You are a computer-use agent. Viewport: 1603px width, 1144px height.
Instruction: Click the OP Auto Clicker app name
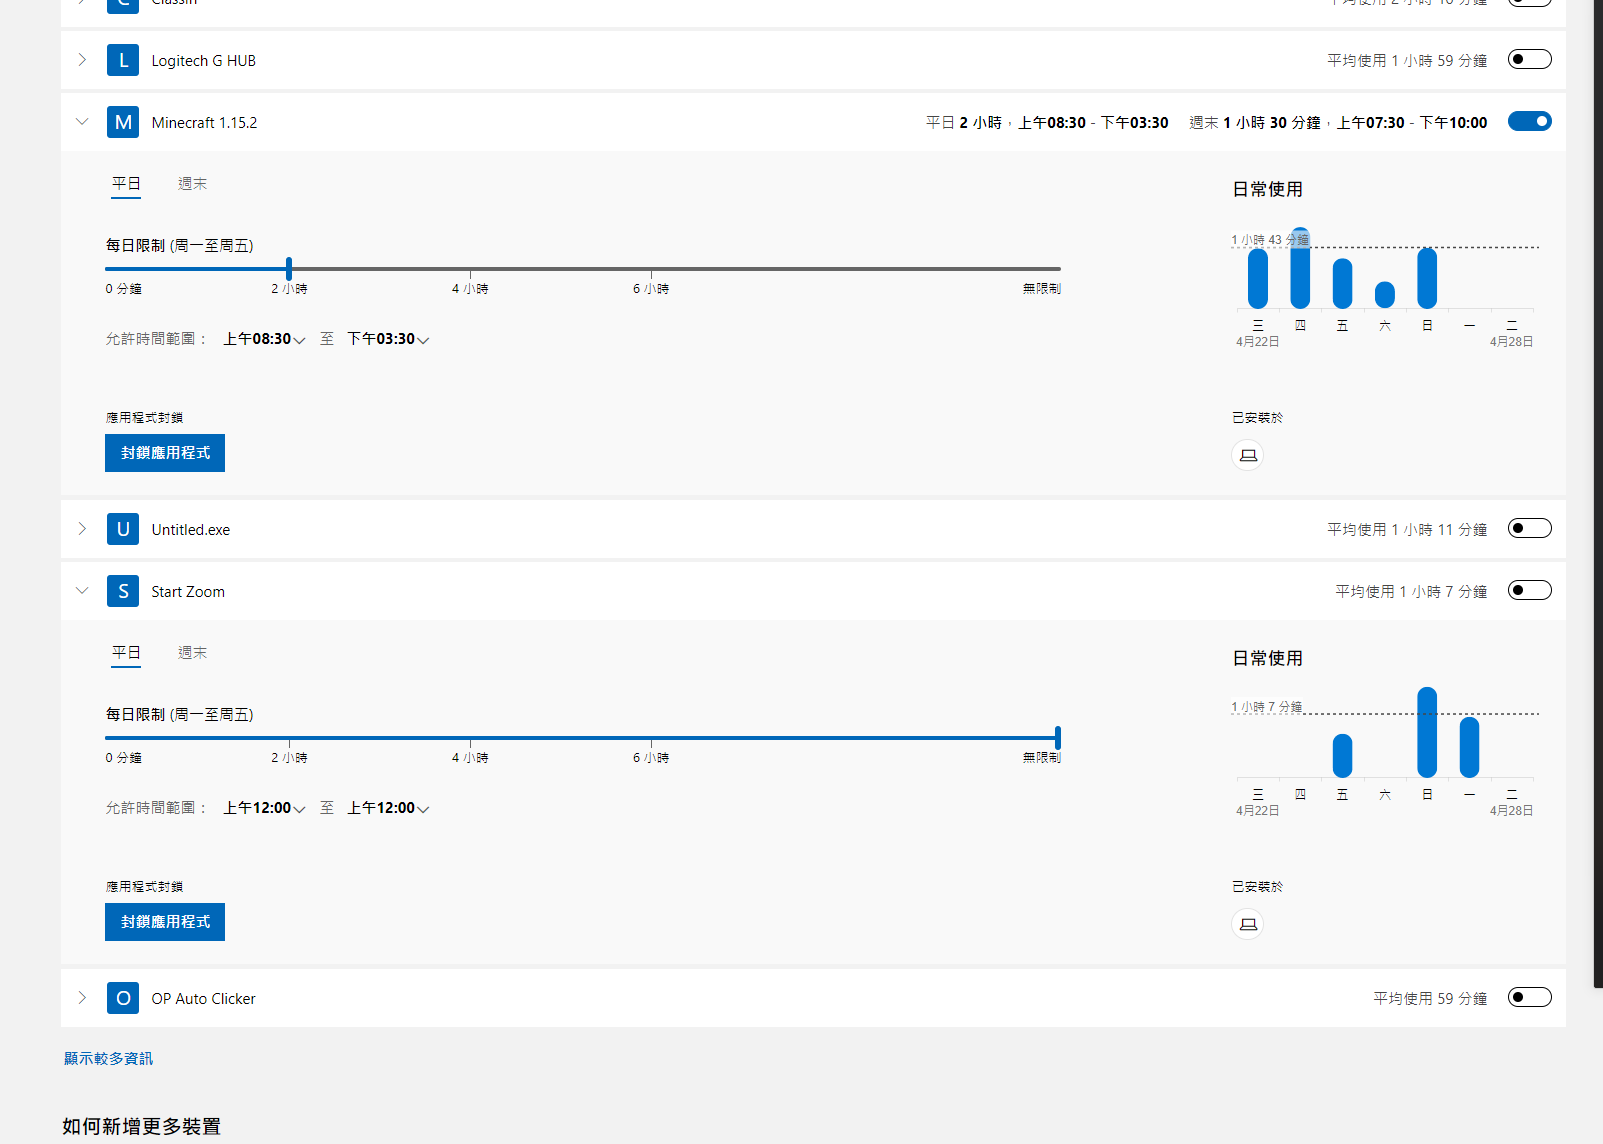click(203, 999)
